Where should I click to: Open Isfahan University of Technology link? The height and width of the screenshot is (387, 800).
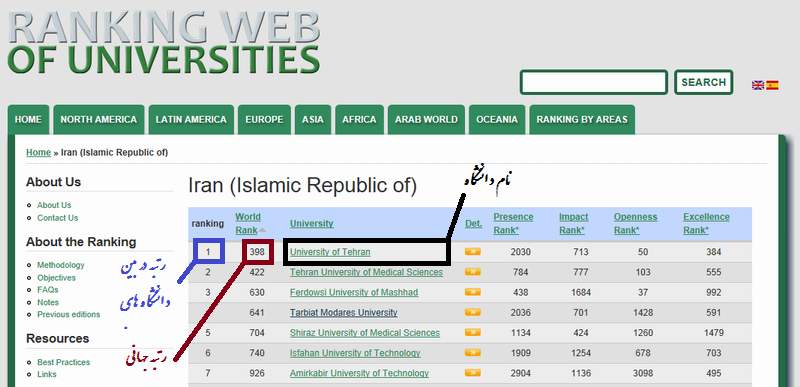(355, 353)
